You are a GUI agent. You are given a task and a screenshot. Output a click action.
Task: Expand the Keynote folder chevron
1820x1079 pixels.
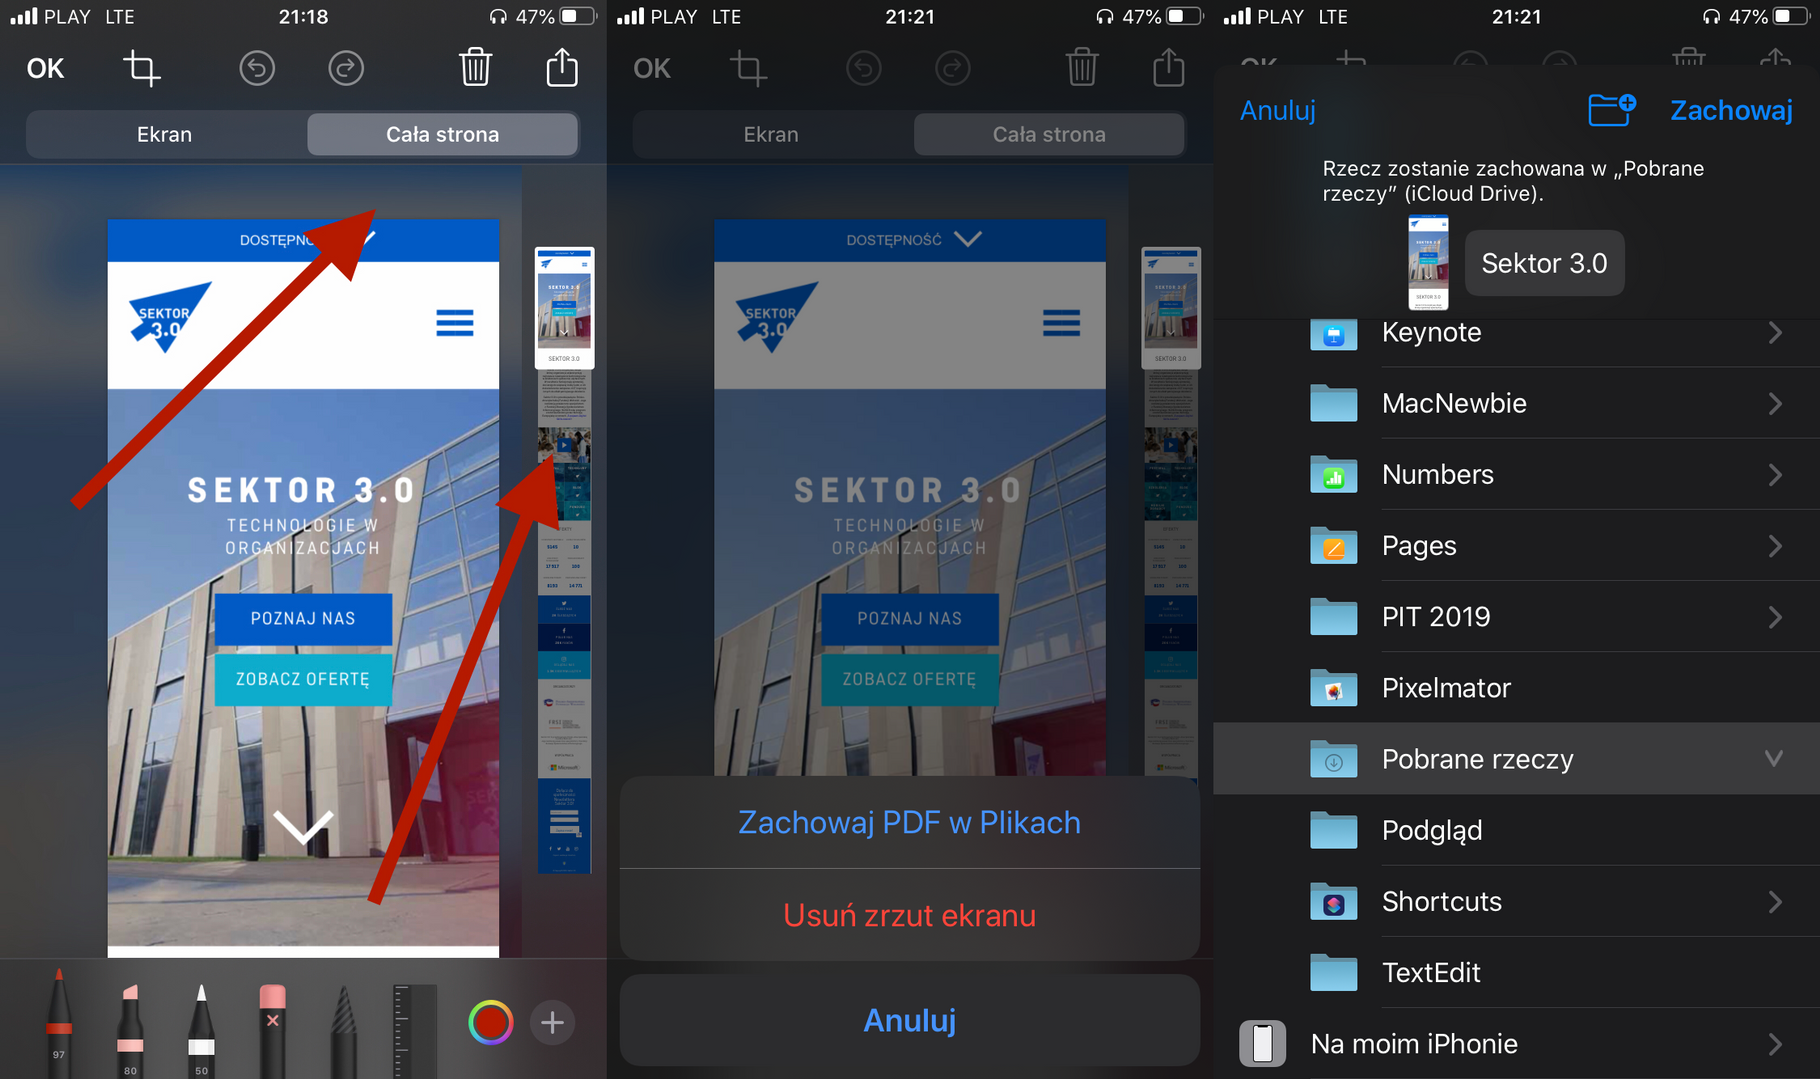(1774, 333)
